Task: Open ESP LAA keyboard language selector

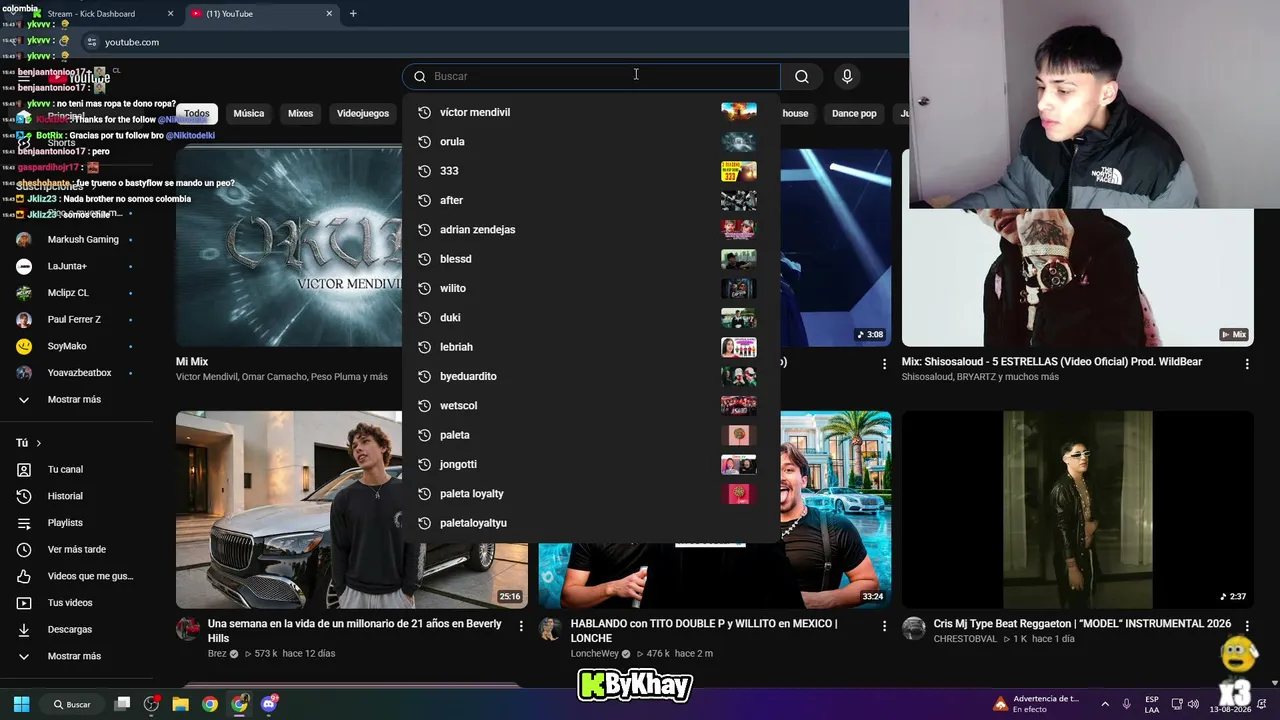Action: pyautogui.click(x=1152, y=704)
